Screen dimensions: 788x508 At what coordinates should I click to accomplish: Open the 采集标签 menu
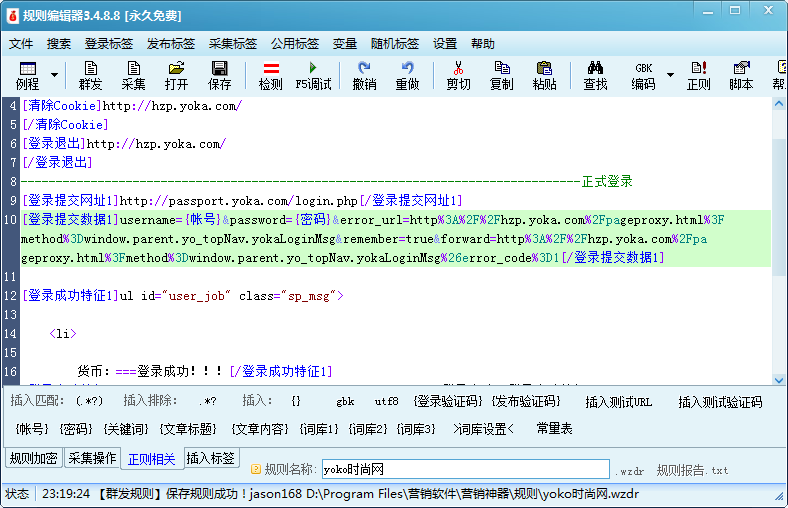(233, 44)
